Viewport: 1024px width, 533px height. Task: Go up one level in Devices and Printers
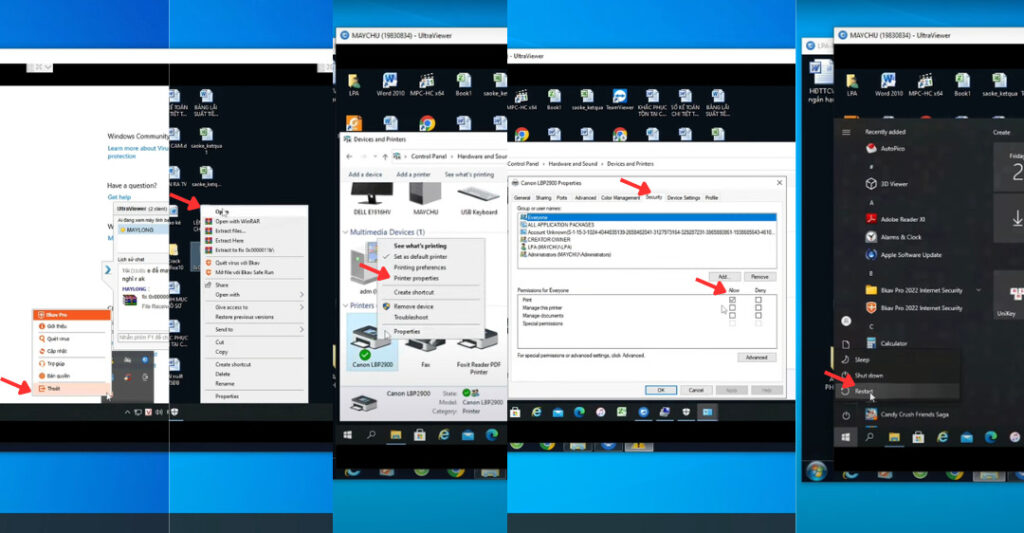coord(385,156)
